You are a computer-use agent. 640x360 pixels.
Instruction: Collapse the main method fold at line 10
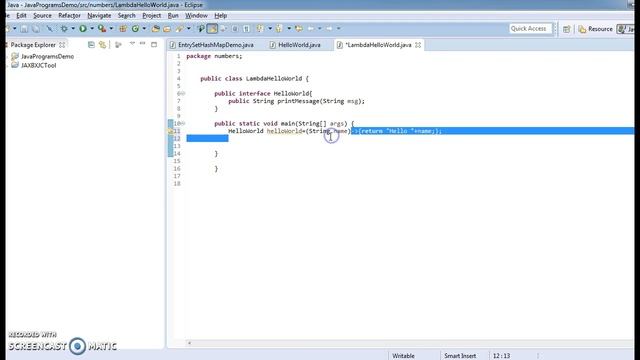pos(183,123)
